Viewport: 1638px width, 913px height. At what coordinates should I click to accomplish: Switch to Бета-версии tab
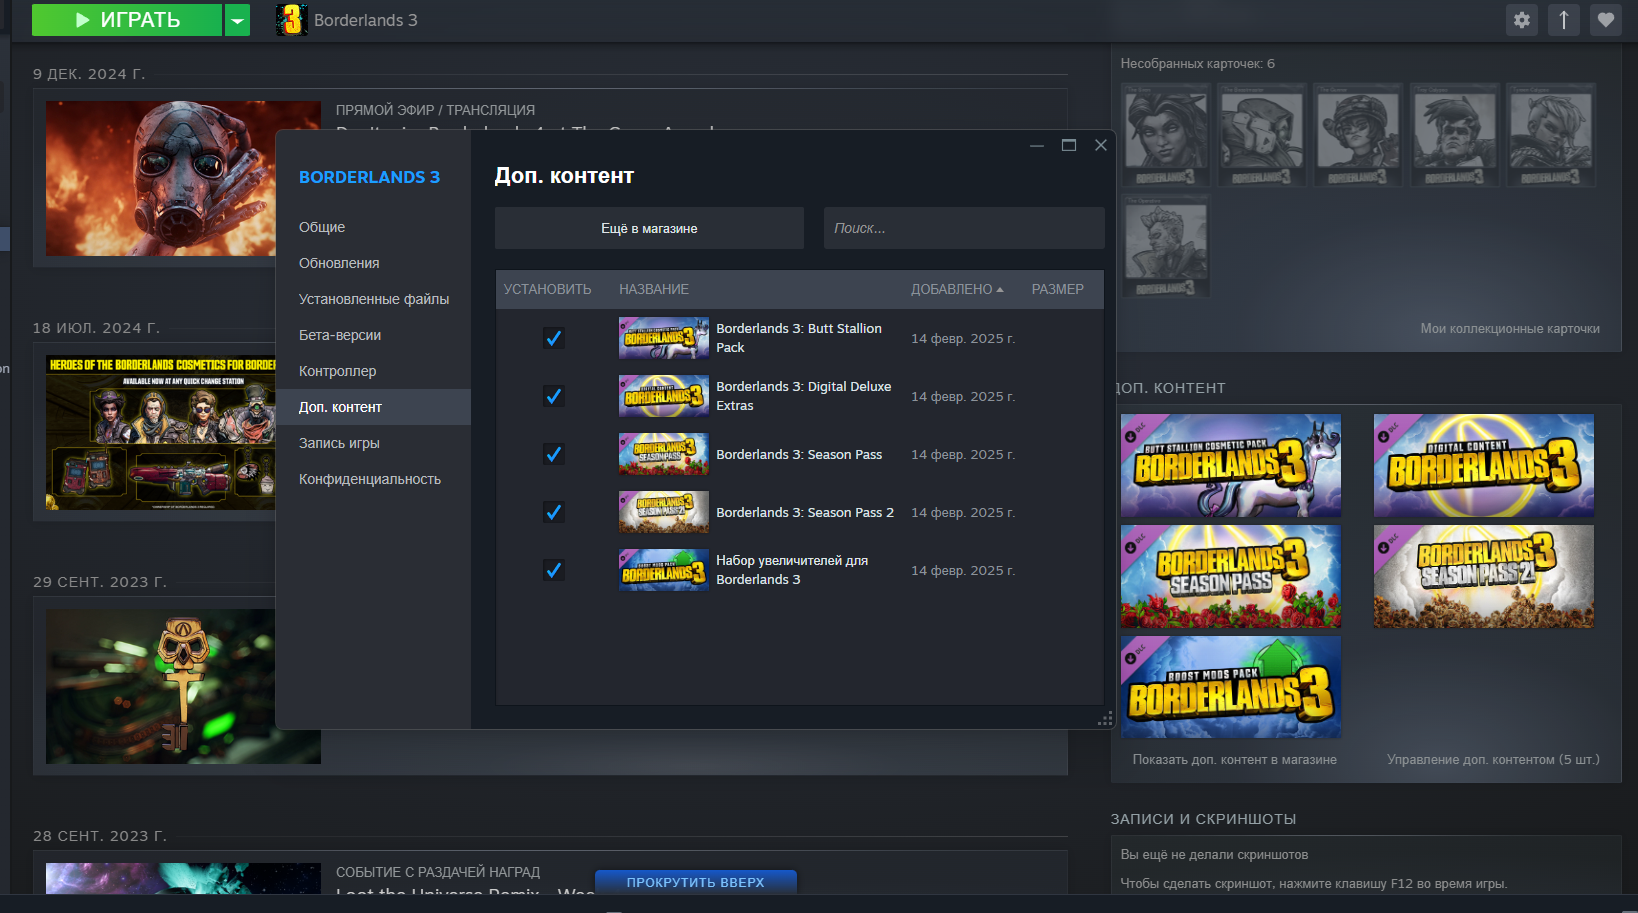tap(373, 335)
